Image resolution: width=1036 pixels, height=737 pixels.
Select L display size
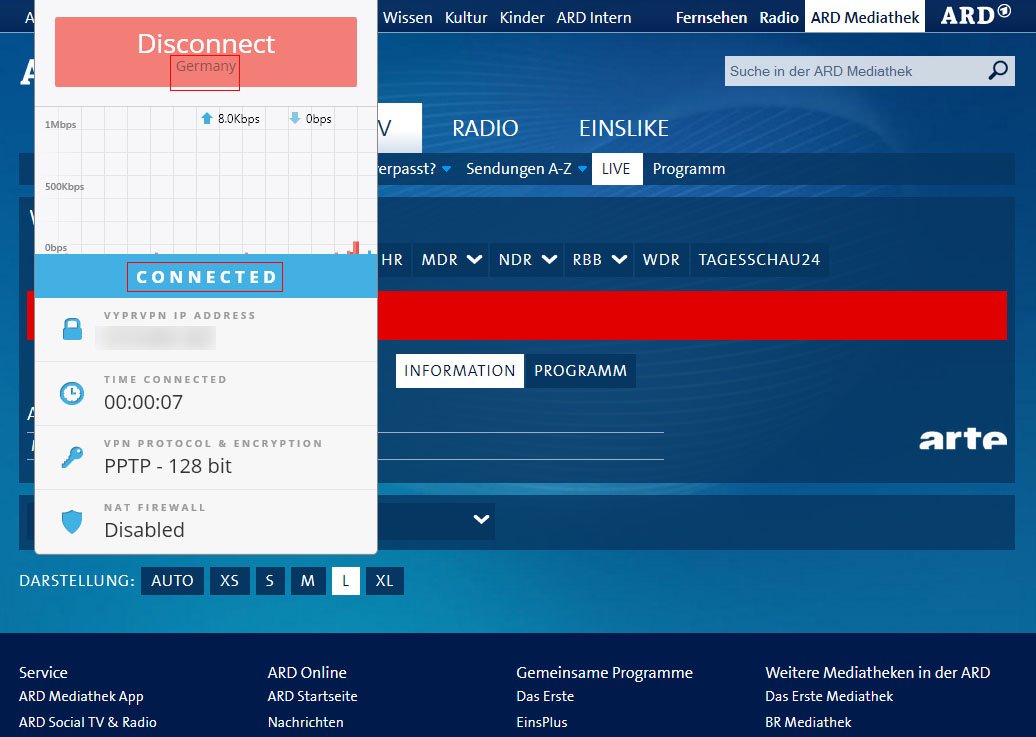(346, 581)
